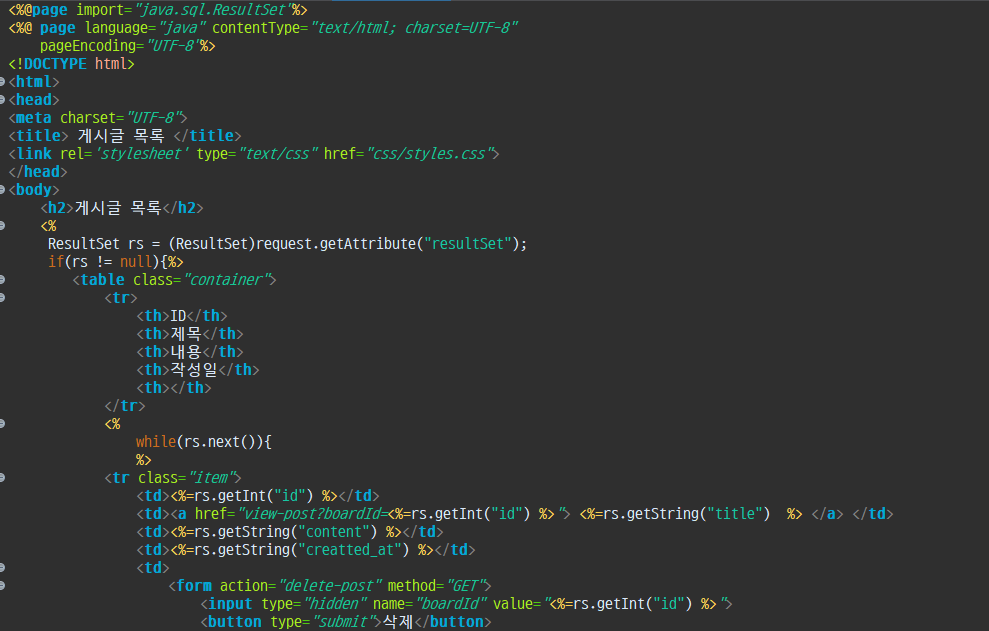Viewport: 989px width, 631px height.
Task: Click the closing </head> tag
Action: pyautogui.click(x=38, y=172)
